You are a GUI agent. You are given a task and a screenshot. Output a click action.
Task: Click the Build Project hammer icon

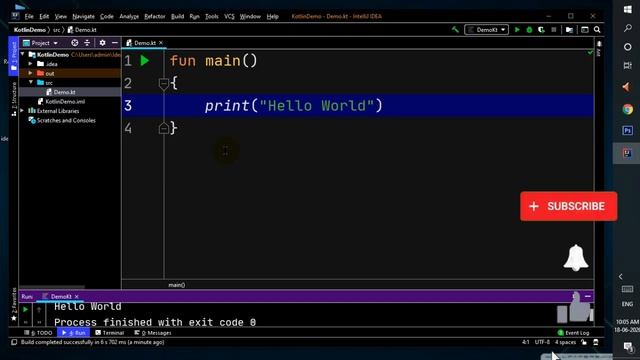pos(455,29)
